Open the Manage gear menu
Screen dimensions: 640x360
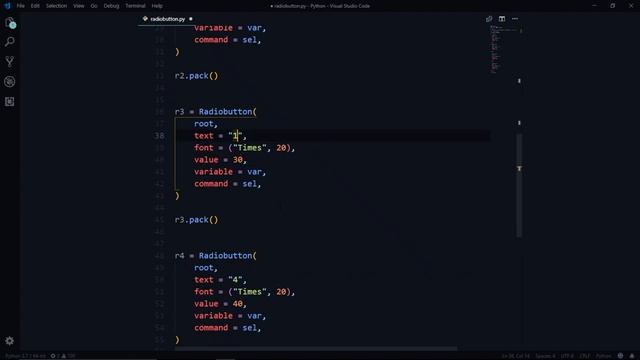[10, 341]
